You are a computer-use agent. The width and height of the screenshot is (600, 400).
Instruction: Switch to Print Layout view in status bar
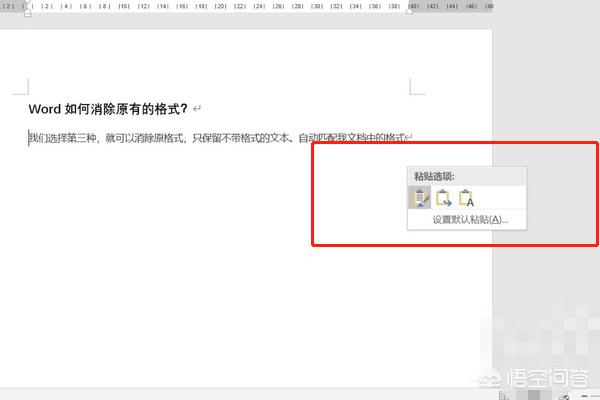(x=533, y=395)
